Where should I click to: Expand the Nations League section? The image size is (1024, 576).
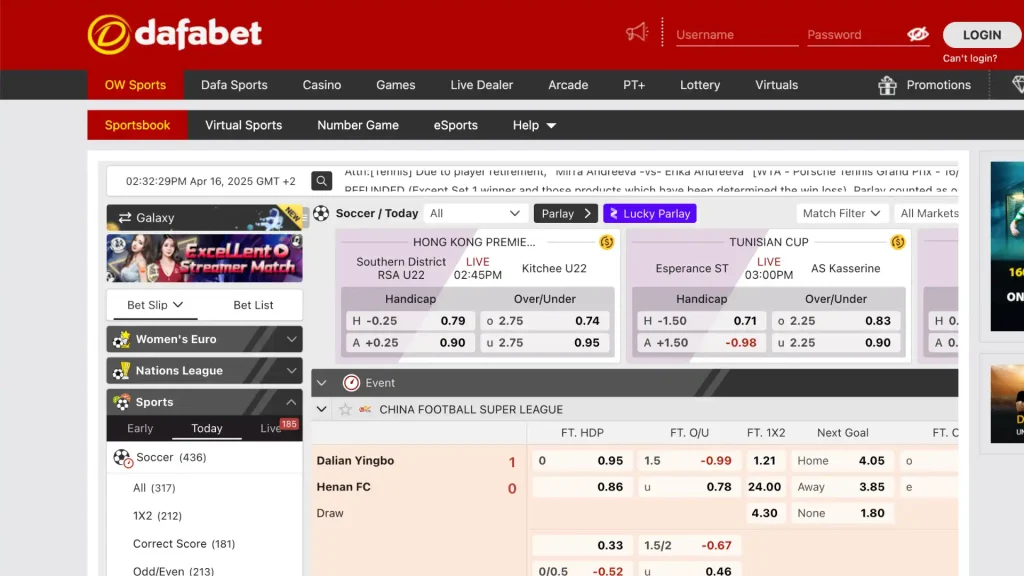(x=291, y=370)
